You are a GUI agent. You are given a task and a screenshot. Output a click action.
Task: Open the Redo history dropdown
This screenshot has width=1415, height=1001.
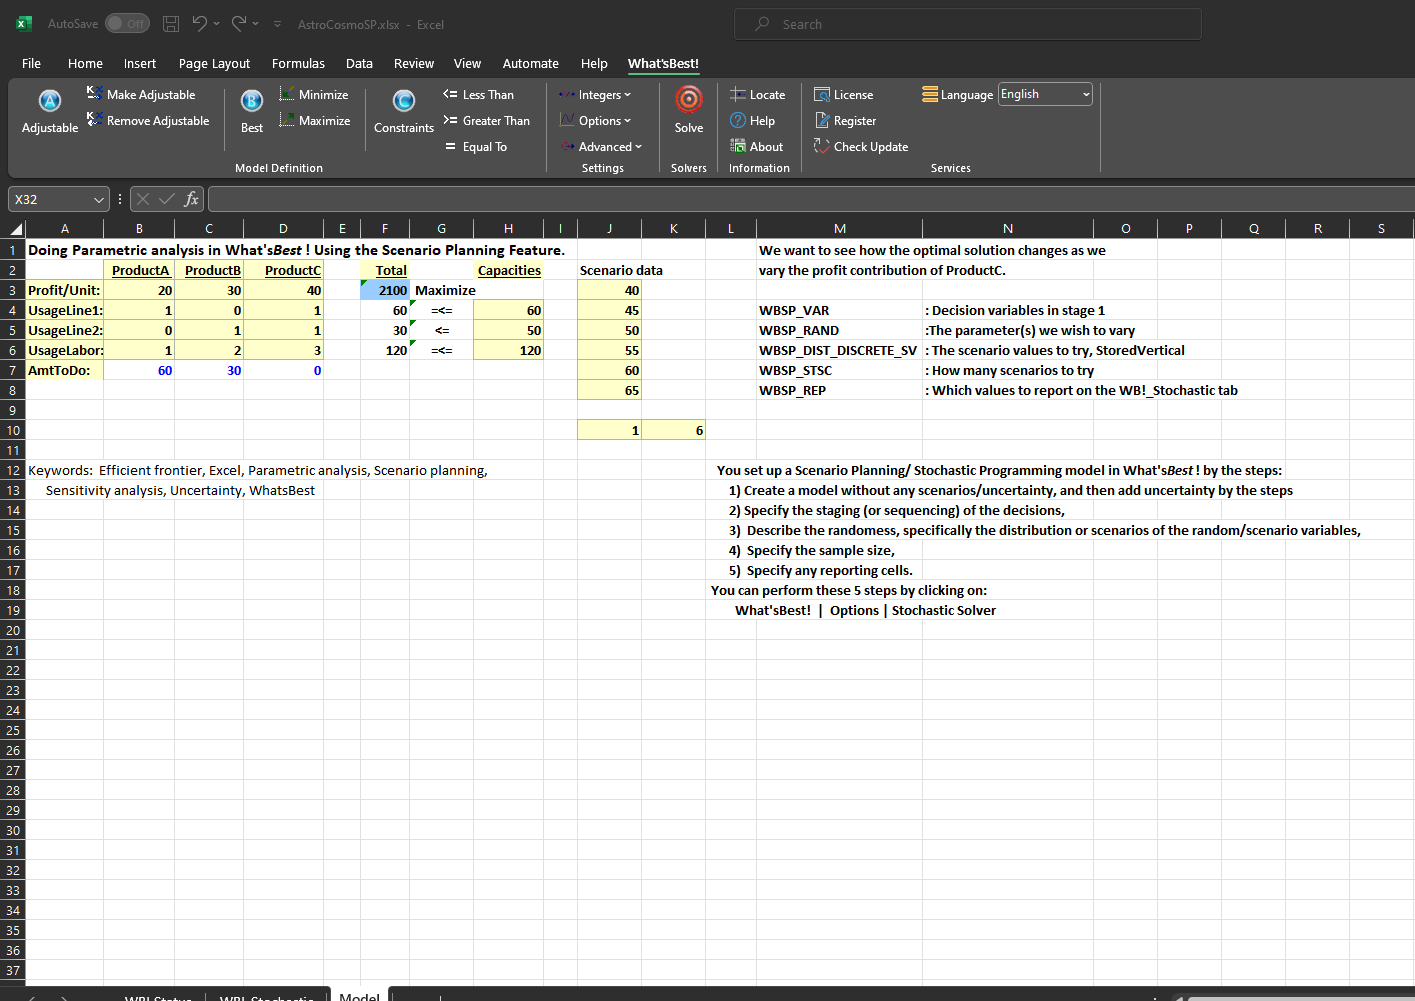(255, 23)
